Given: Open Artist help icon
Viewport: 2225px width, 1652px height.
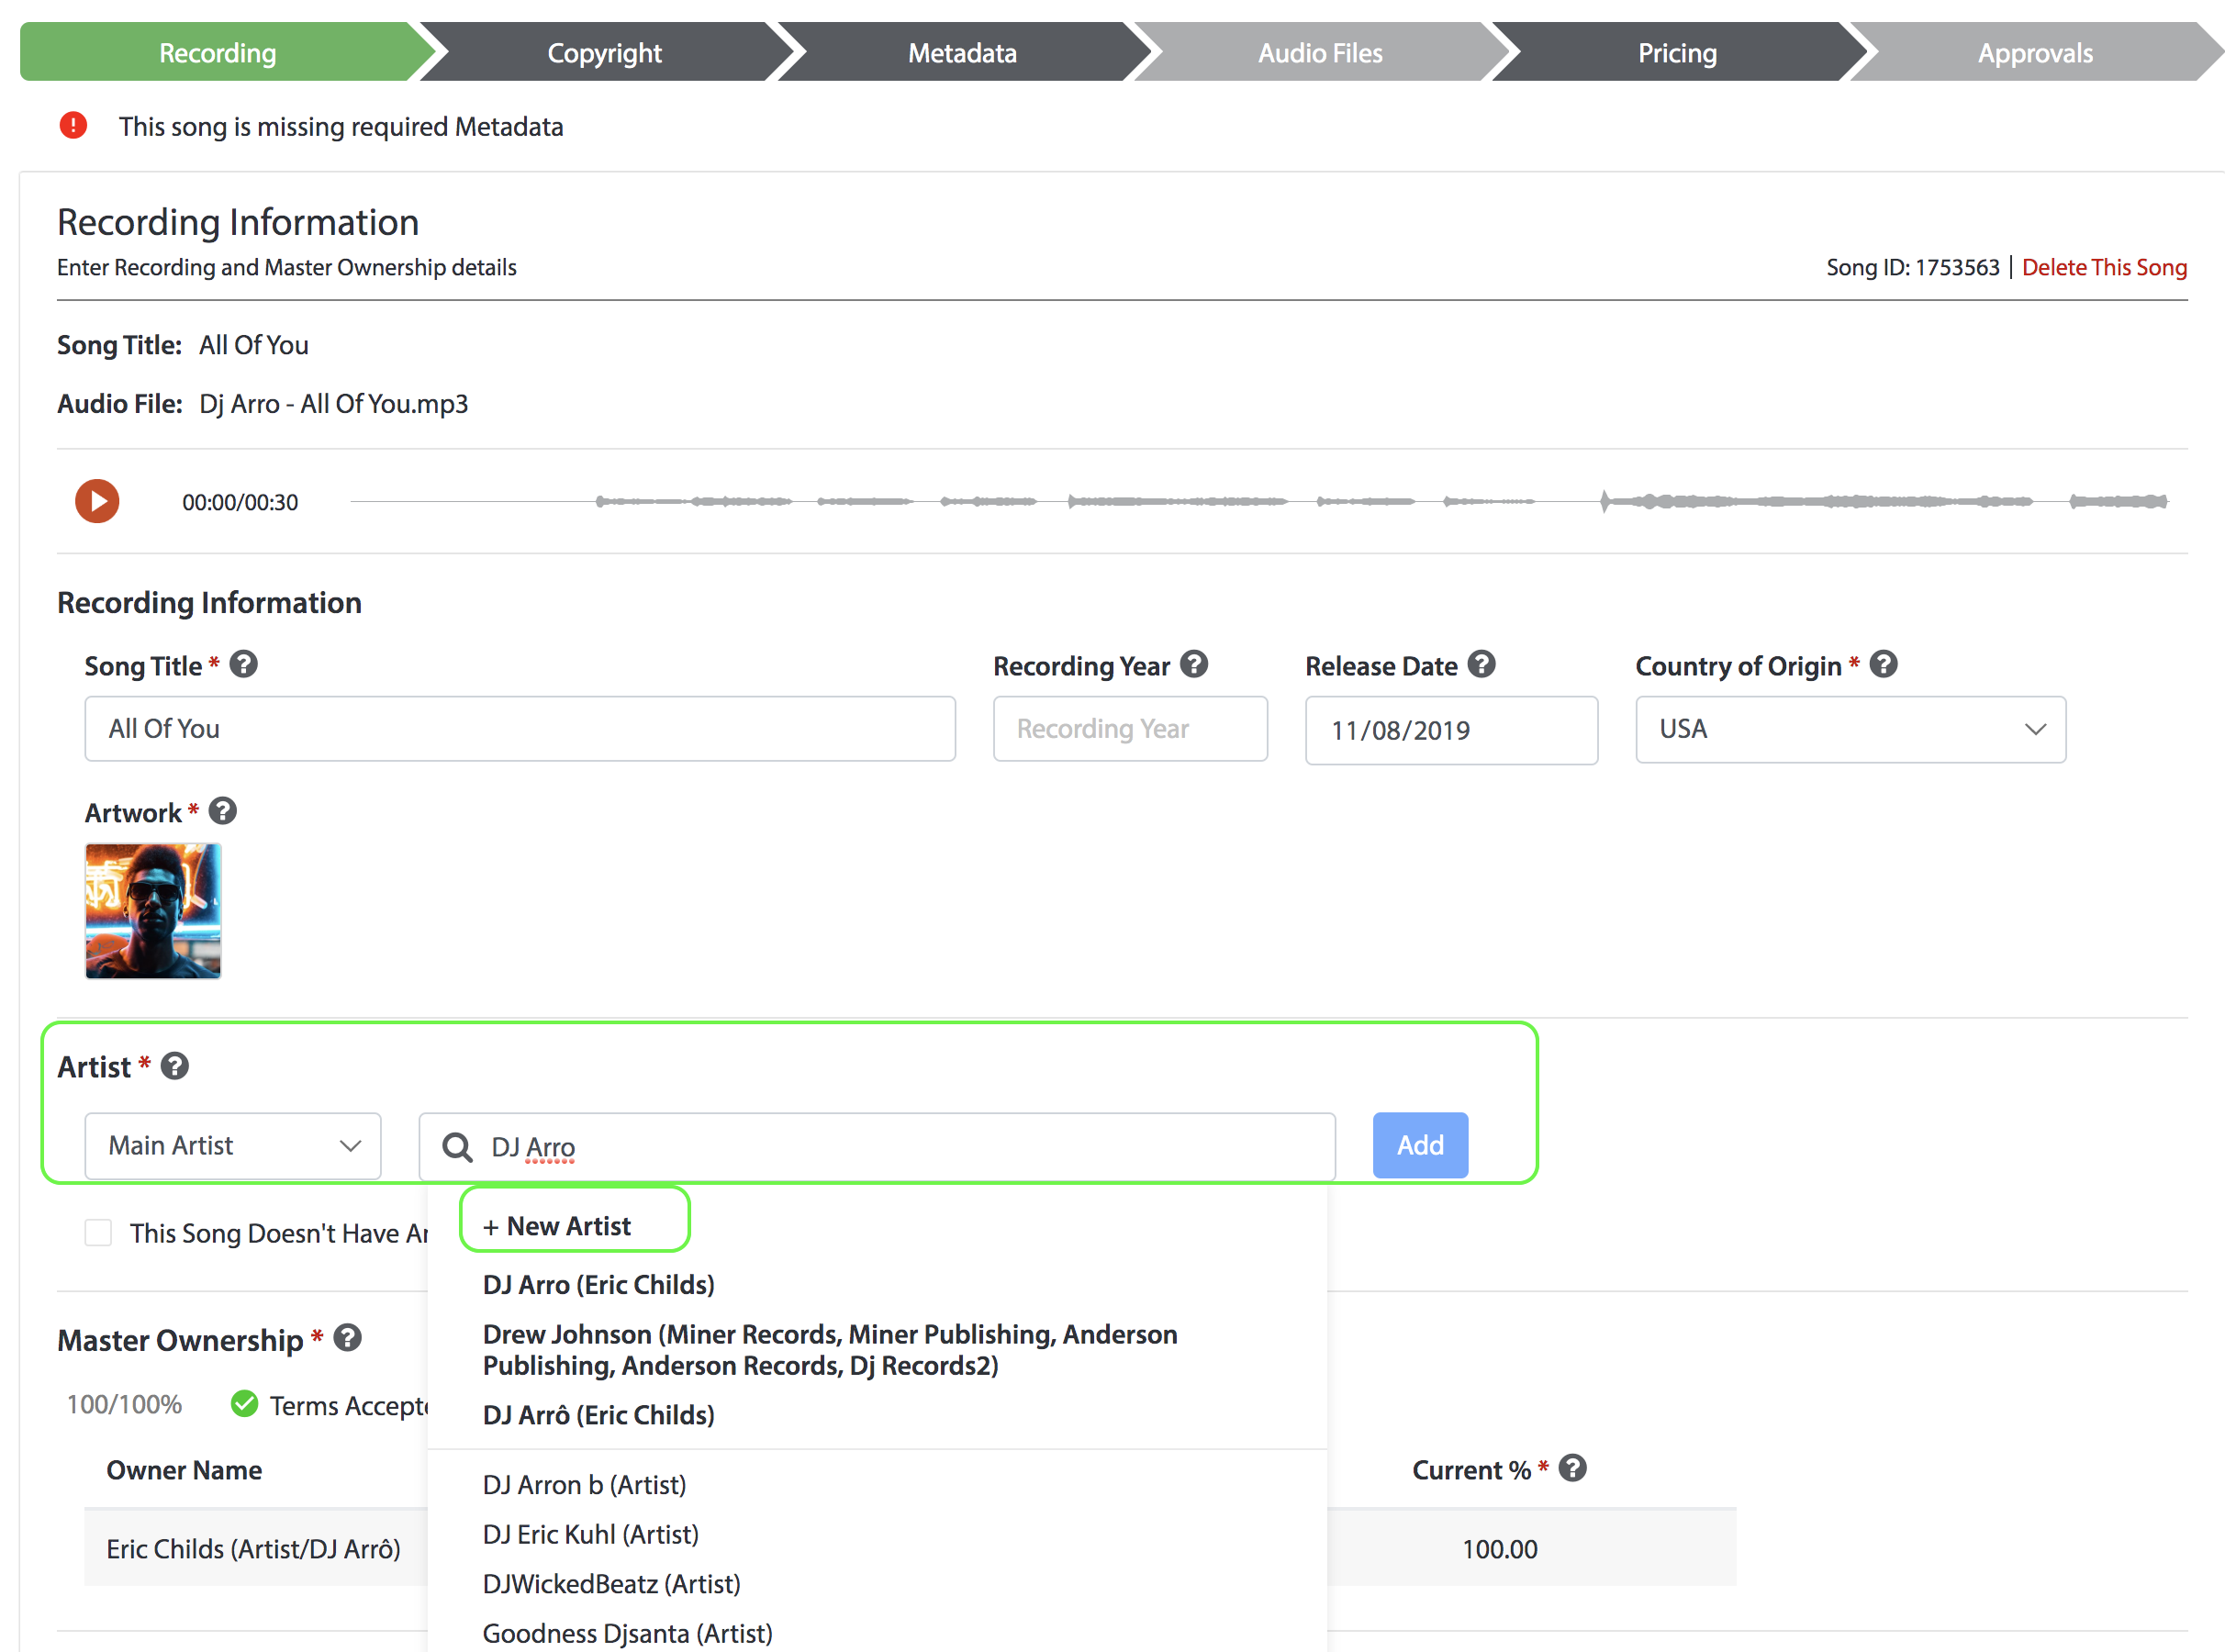Looking at the screenshot, I should (175, 1066).
